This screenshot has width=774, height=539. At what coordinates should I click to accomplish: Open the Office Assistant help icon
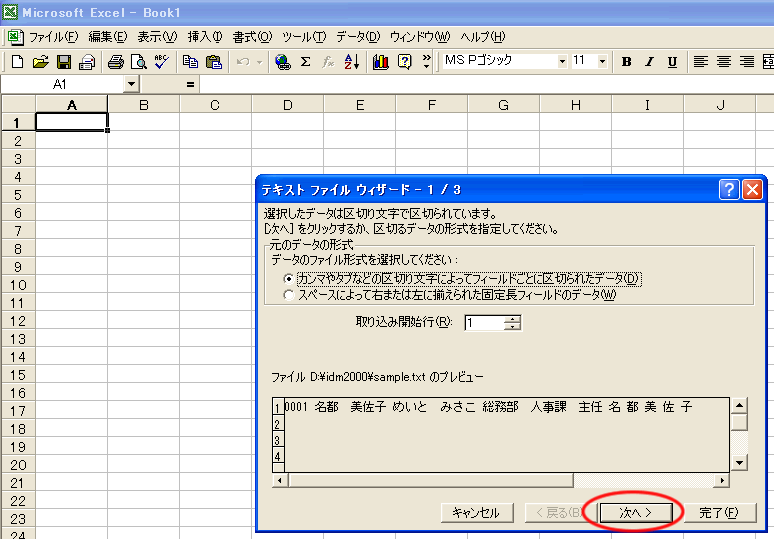[x=404, y=62]
